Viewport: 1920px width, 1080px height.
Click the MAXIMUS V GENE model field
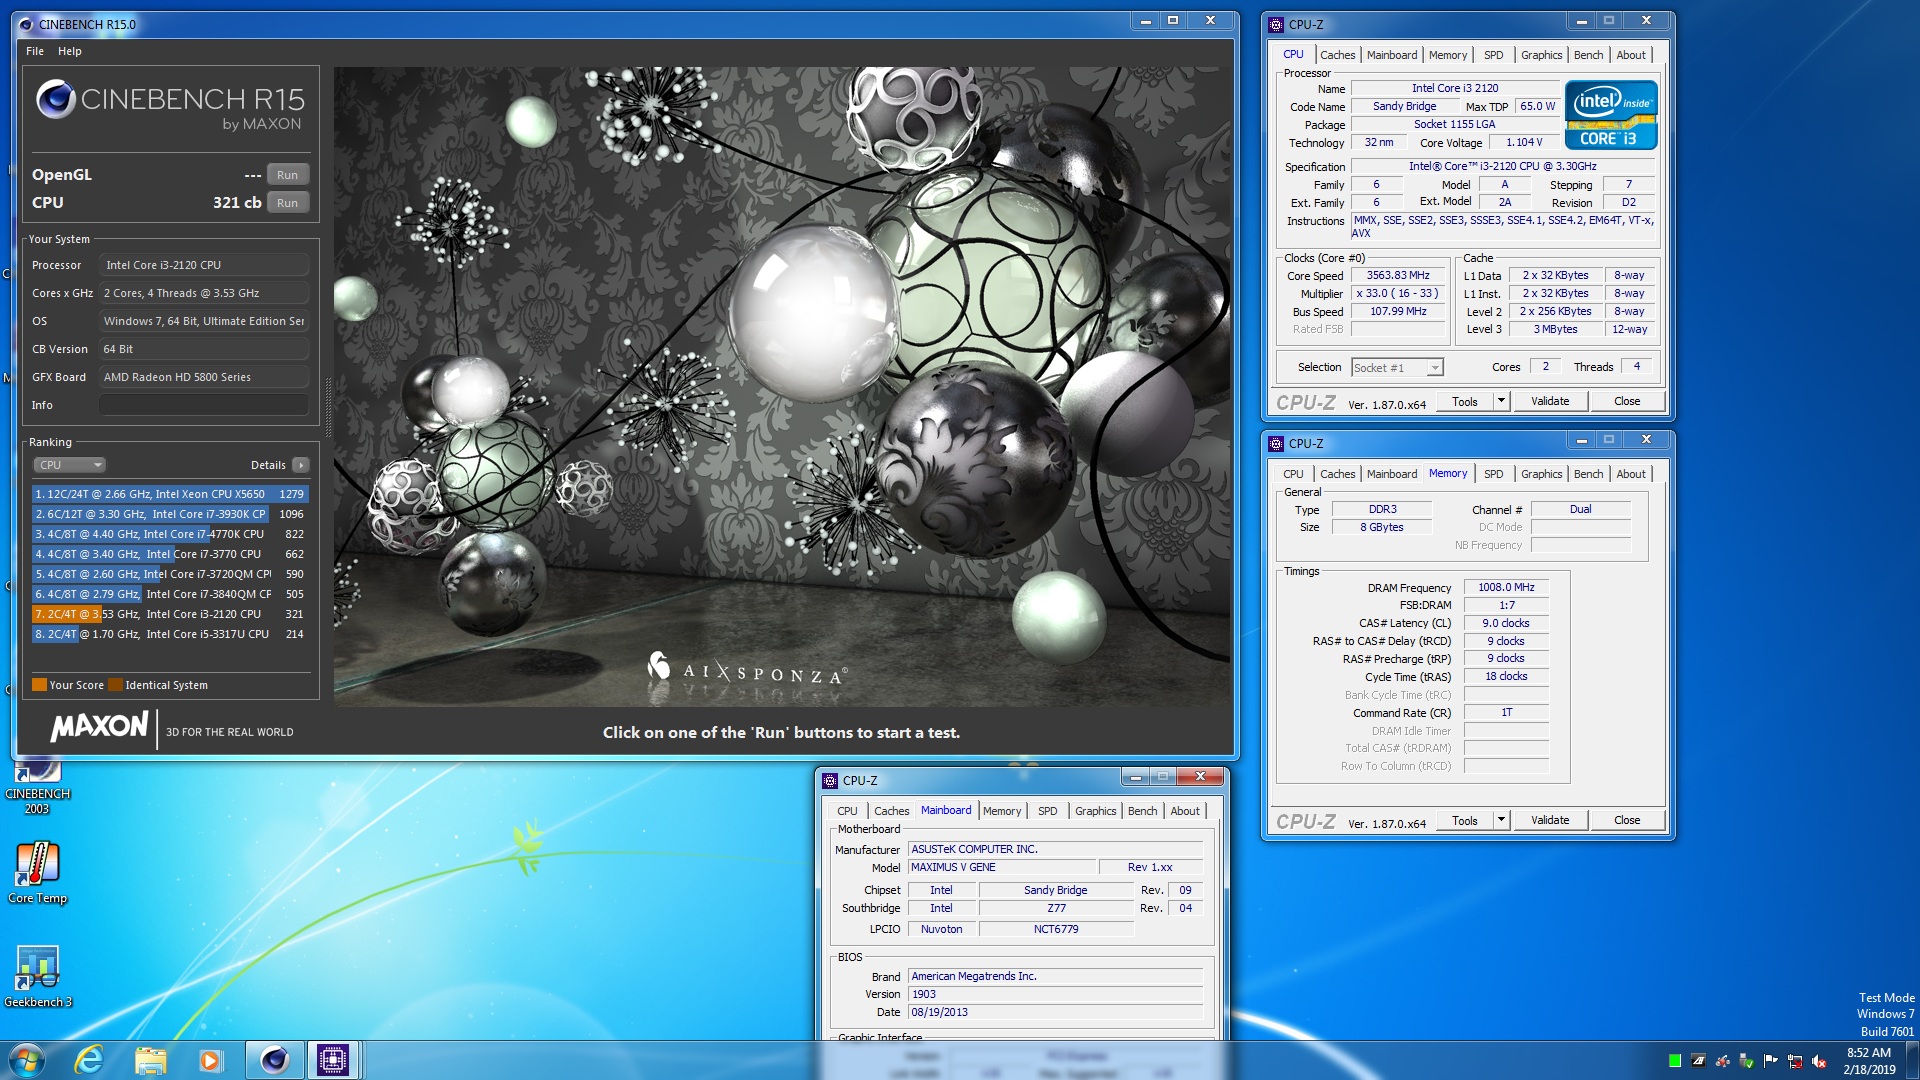(x=1001, y=868)
